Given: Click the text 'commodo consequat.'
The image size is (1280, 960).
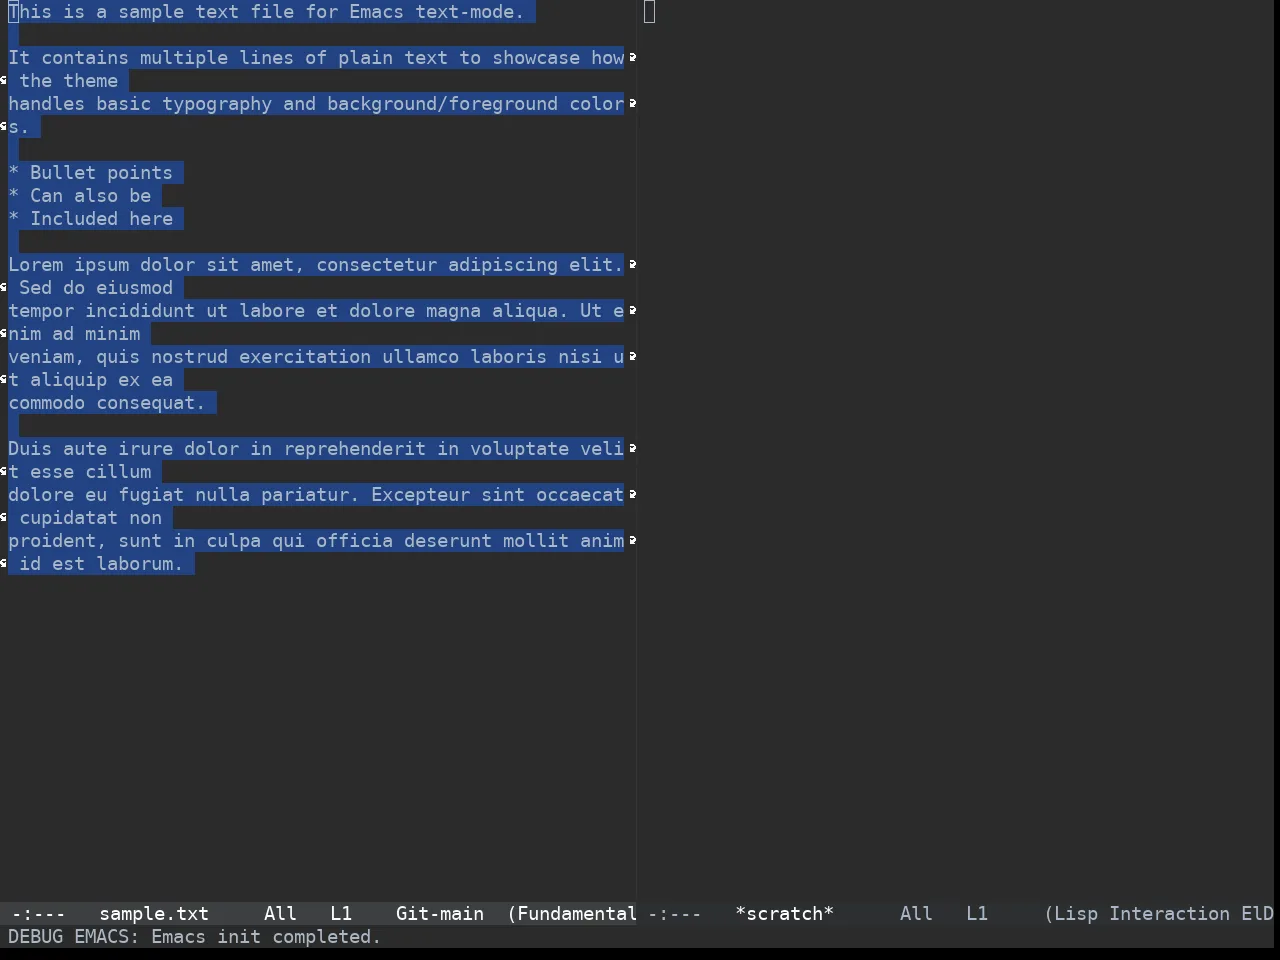Looking at the screenshot, I should pos(106,403).
